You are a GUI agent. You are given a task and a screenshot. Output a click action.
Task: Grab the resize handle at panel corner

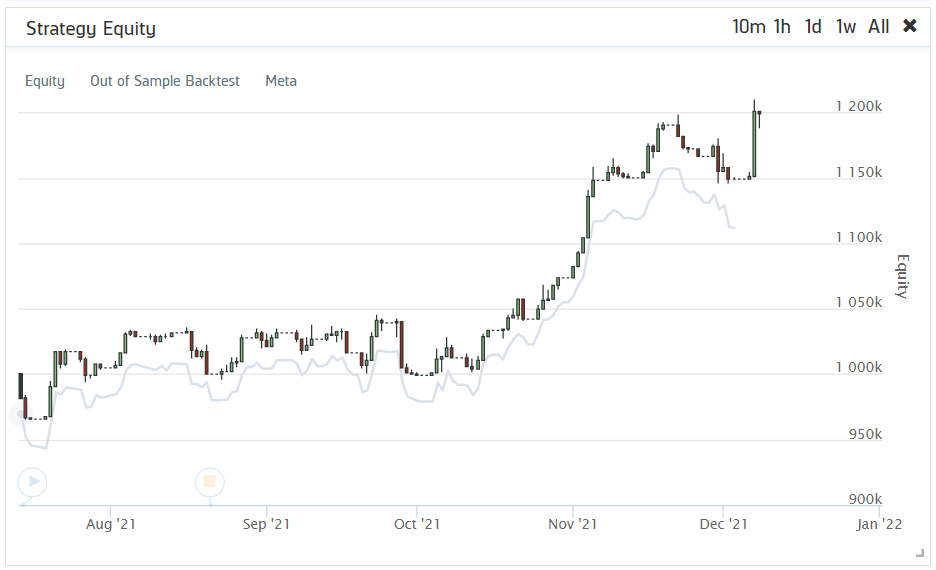point(920,554)
